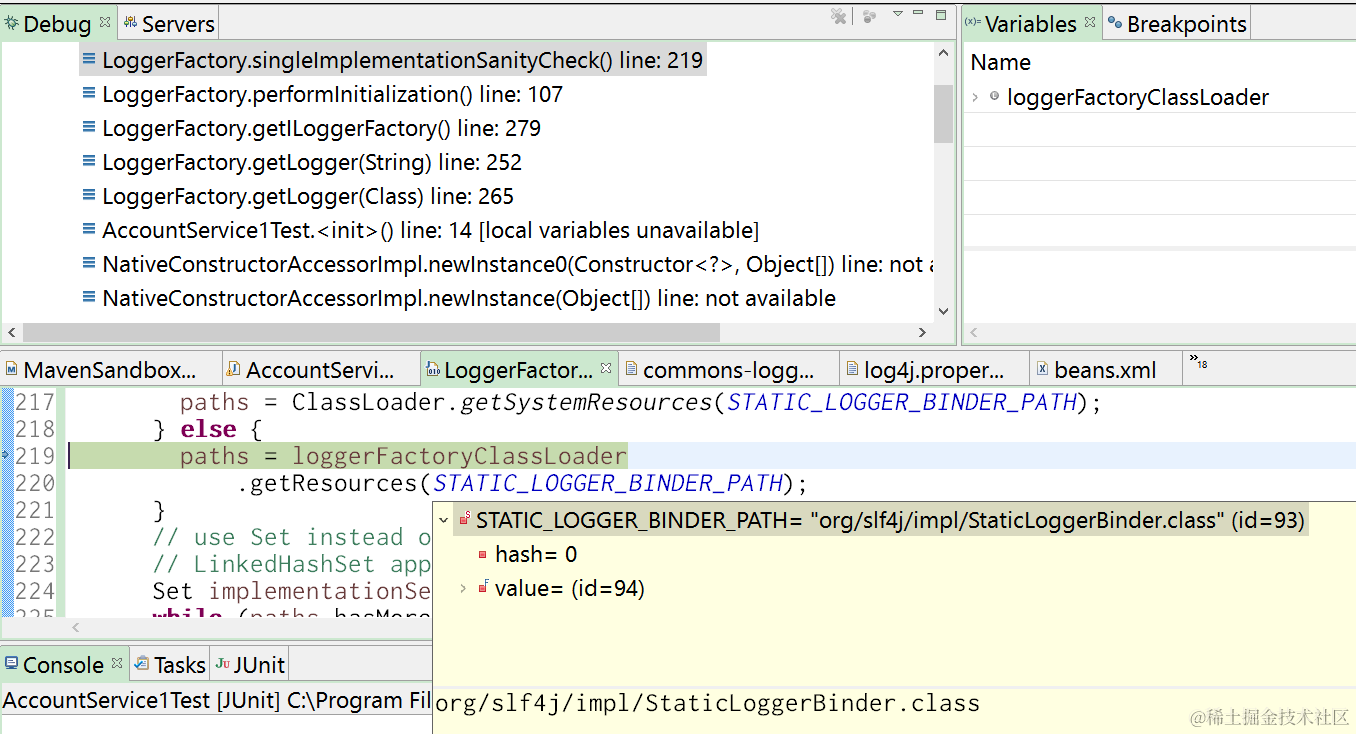Click stack frame icon beside getILoggerFactory()
The image size is (1356, 734).
[x=89, y=128]
